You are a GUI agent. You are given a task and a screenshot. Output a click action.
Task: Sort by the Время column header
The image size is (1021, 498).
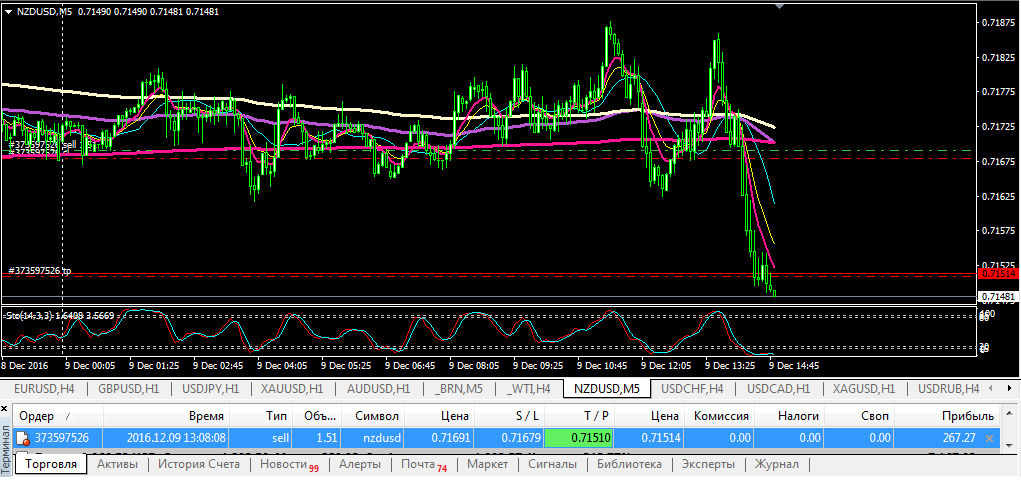(x=166, y=416)
